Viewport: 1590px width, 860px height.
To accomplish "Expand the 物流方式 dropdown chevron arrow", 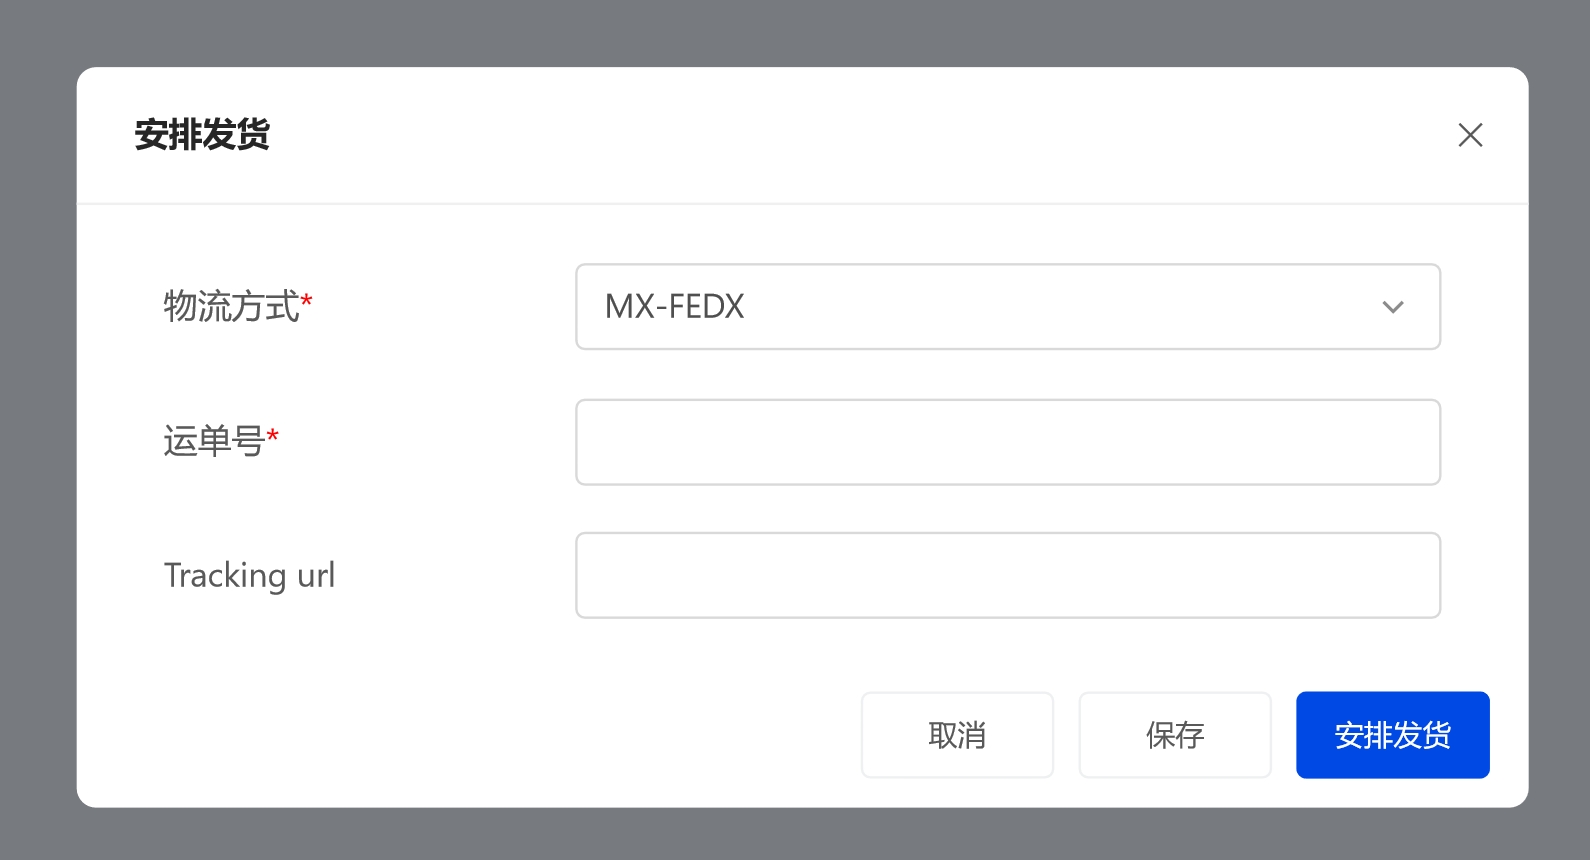I will point(1393,307).
